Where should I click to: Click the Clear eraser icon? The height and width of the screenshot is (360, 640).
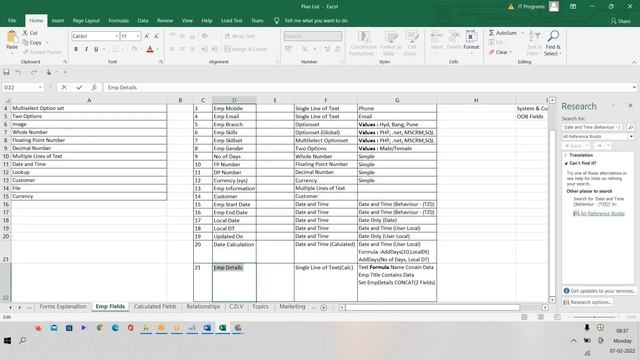pyautogui.click(x=492, y=52)
